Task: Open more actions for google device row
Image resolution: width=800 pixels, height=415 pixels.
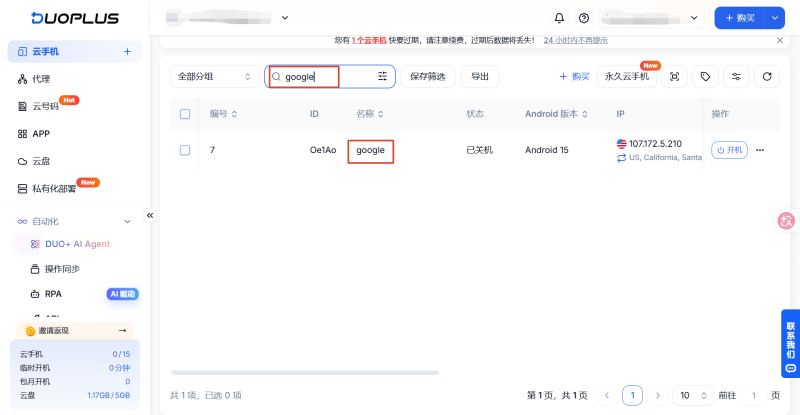Action: coord(760,150)
